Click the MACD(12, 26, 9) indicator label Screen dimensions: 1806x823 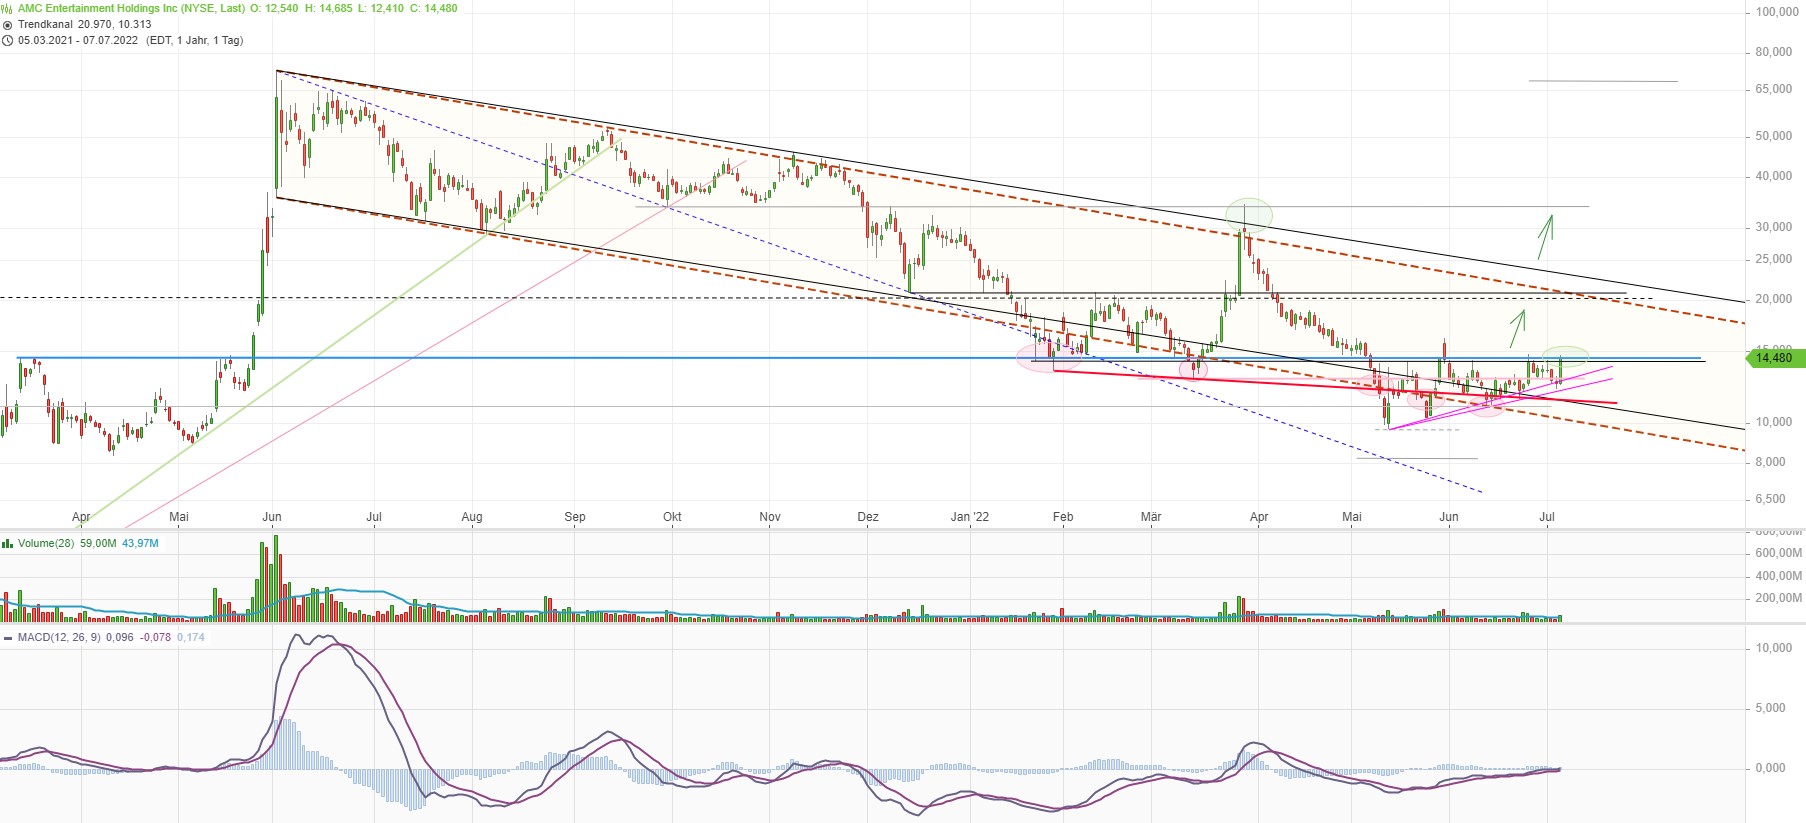[x=59, y=637]
